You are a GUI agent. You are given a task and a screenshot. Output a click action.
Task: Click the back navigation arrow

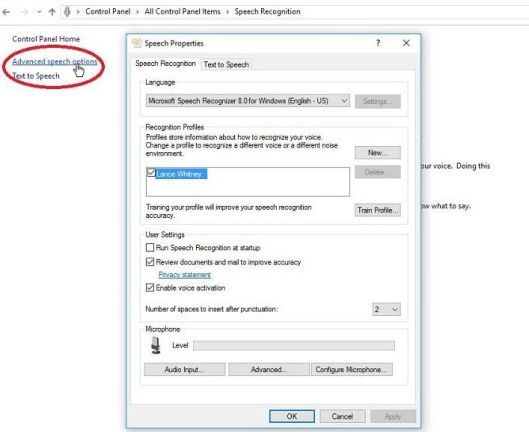(6, 12)
